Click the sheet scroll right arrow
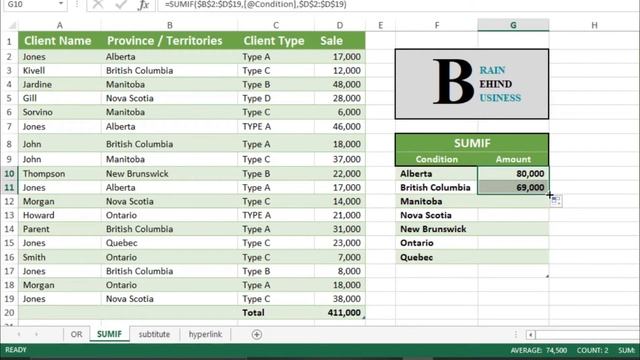Screen dimensions: 640x360 click(37, 334)
